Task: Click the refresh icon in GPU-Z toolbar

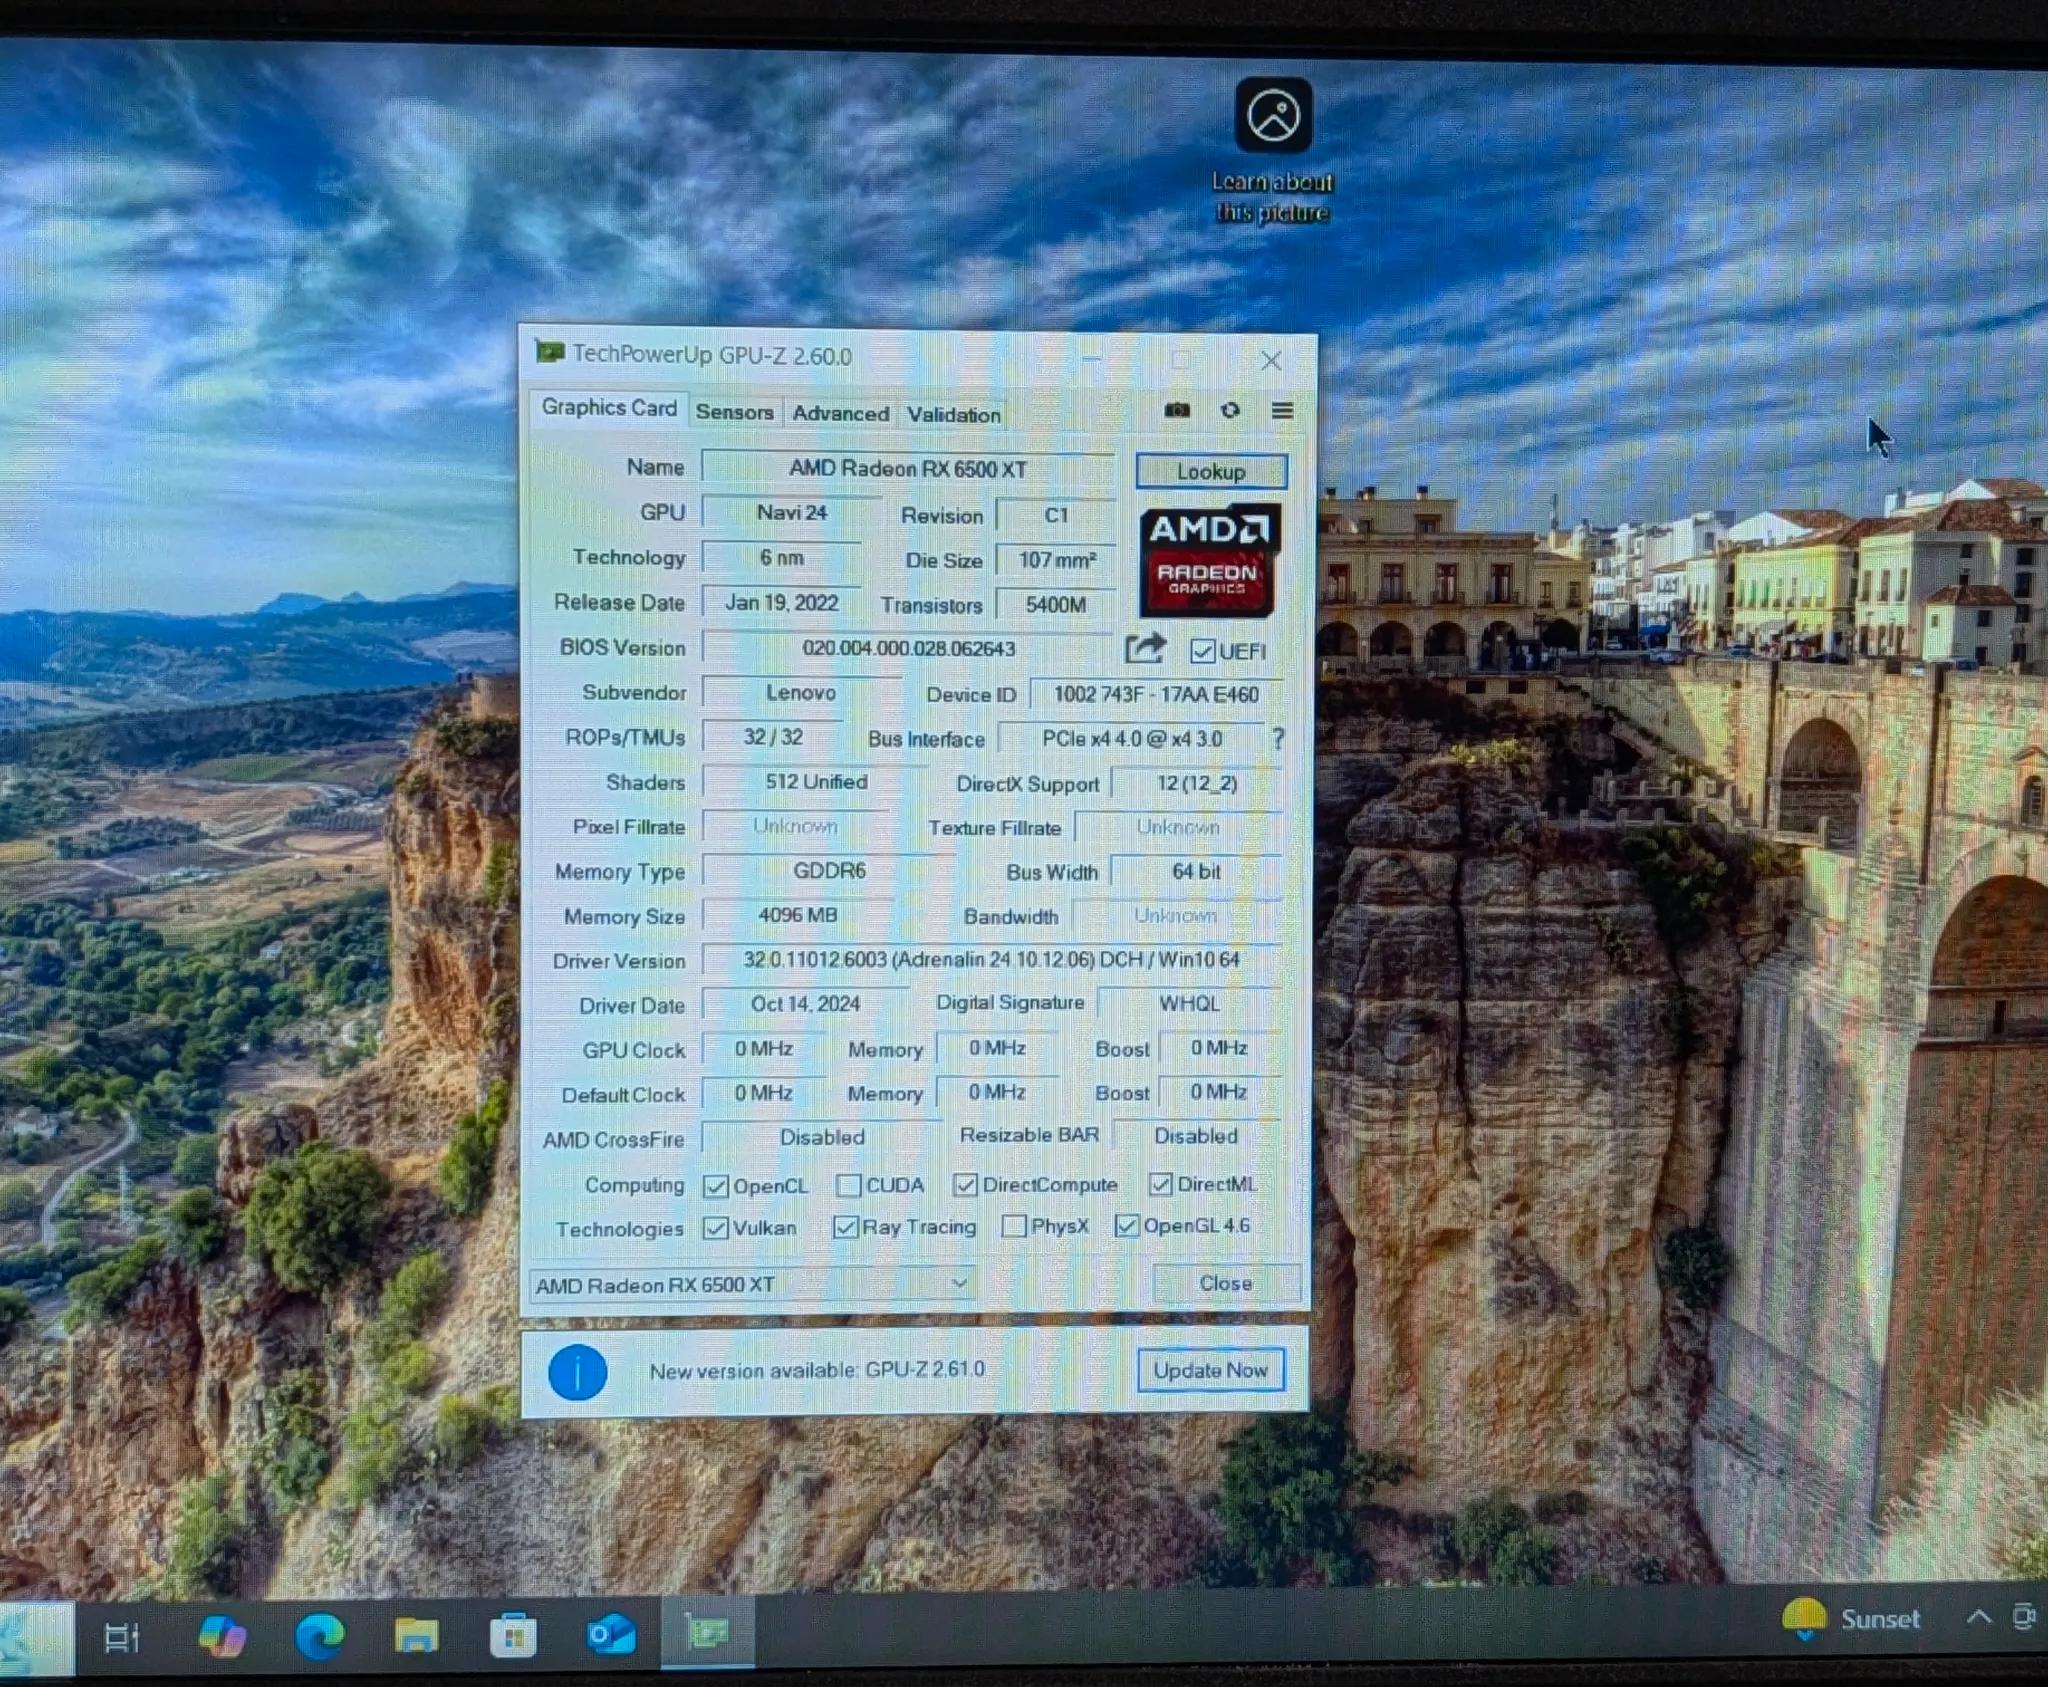Action: tap(1230, 410)
